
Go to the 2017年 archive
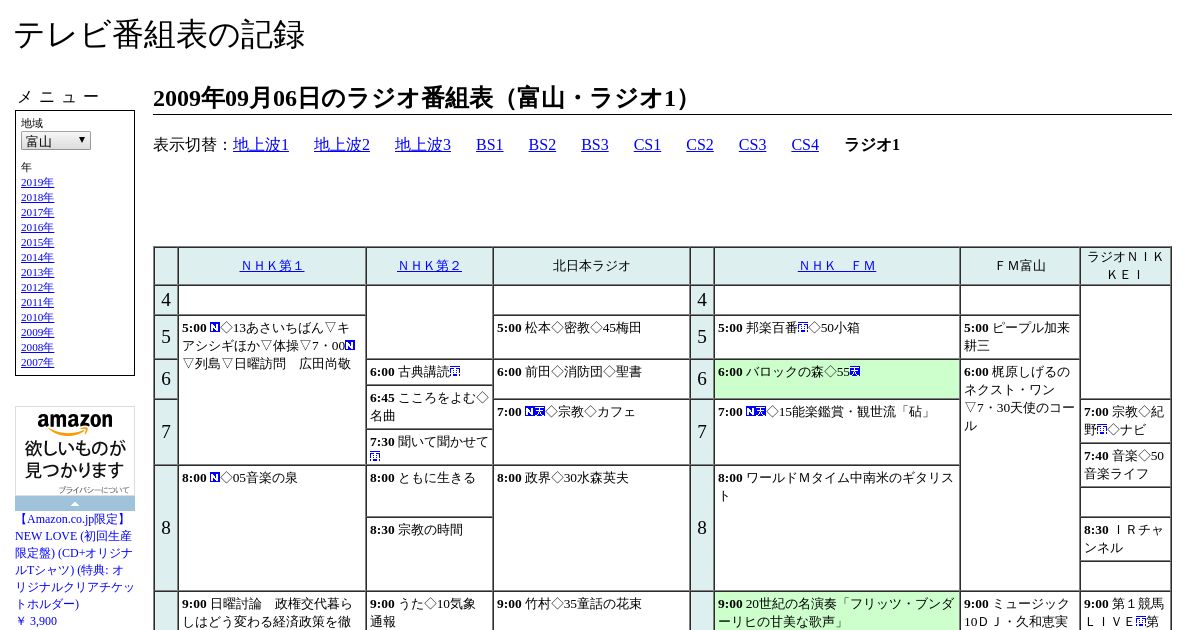[x=37, y=212]
